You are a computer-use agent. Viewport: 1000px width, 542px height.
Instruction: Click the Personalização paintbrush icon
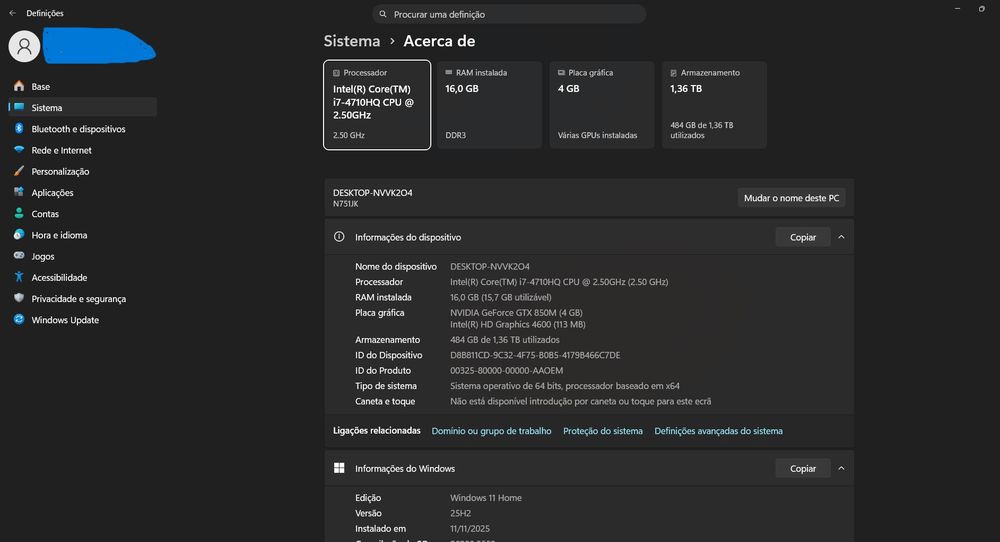click(19, 171)
